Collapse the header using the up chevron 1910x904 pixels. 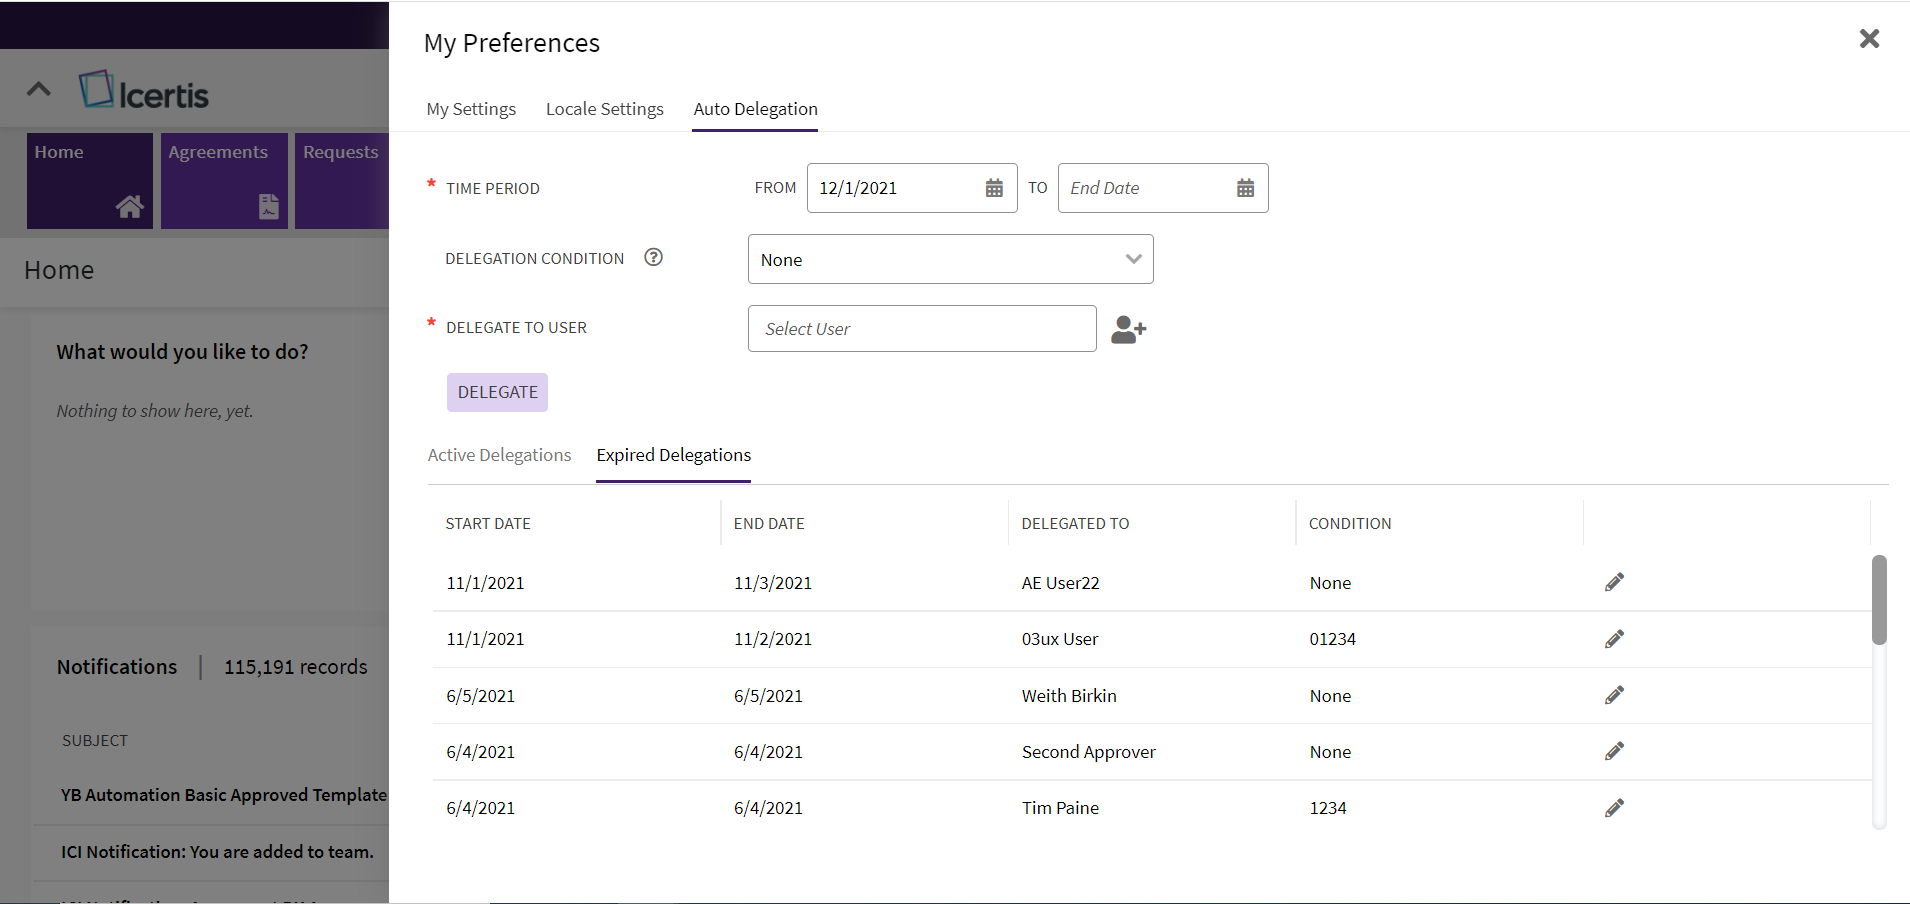[x=39, y=89]
